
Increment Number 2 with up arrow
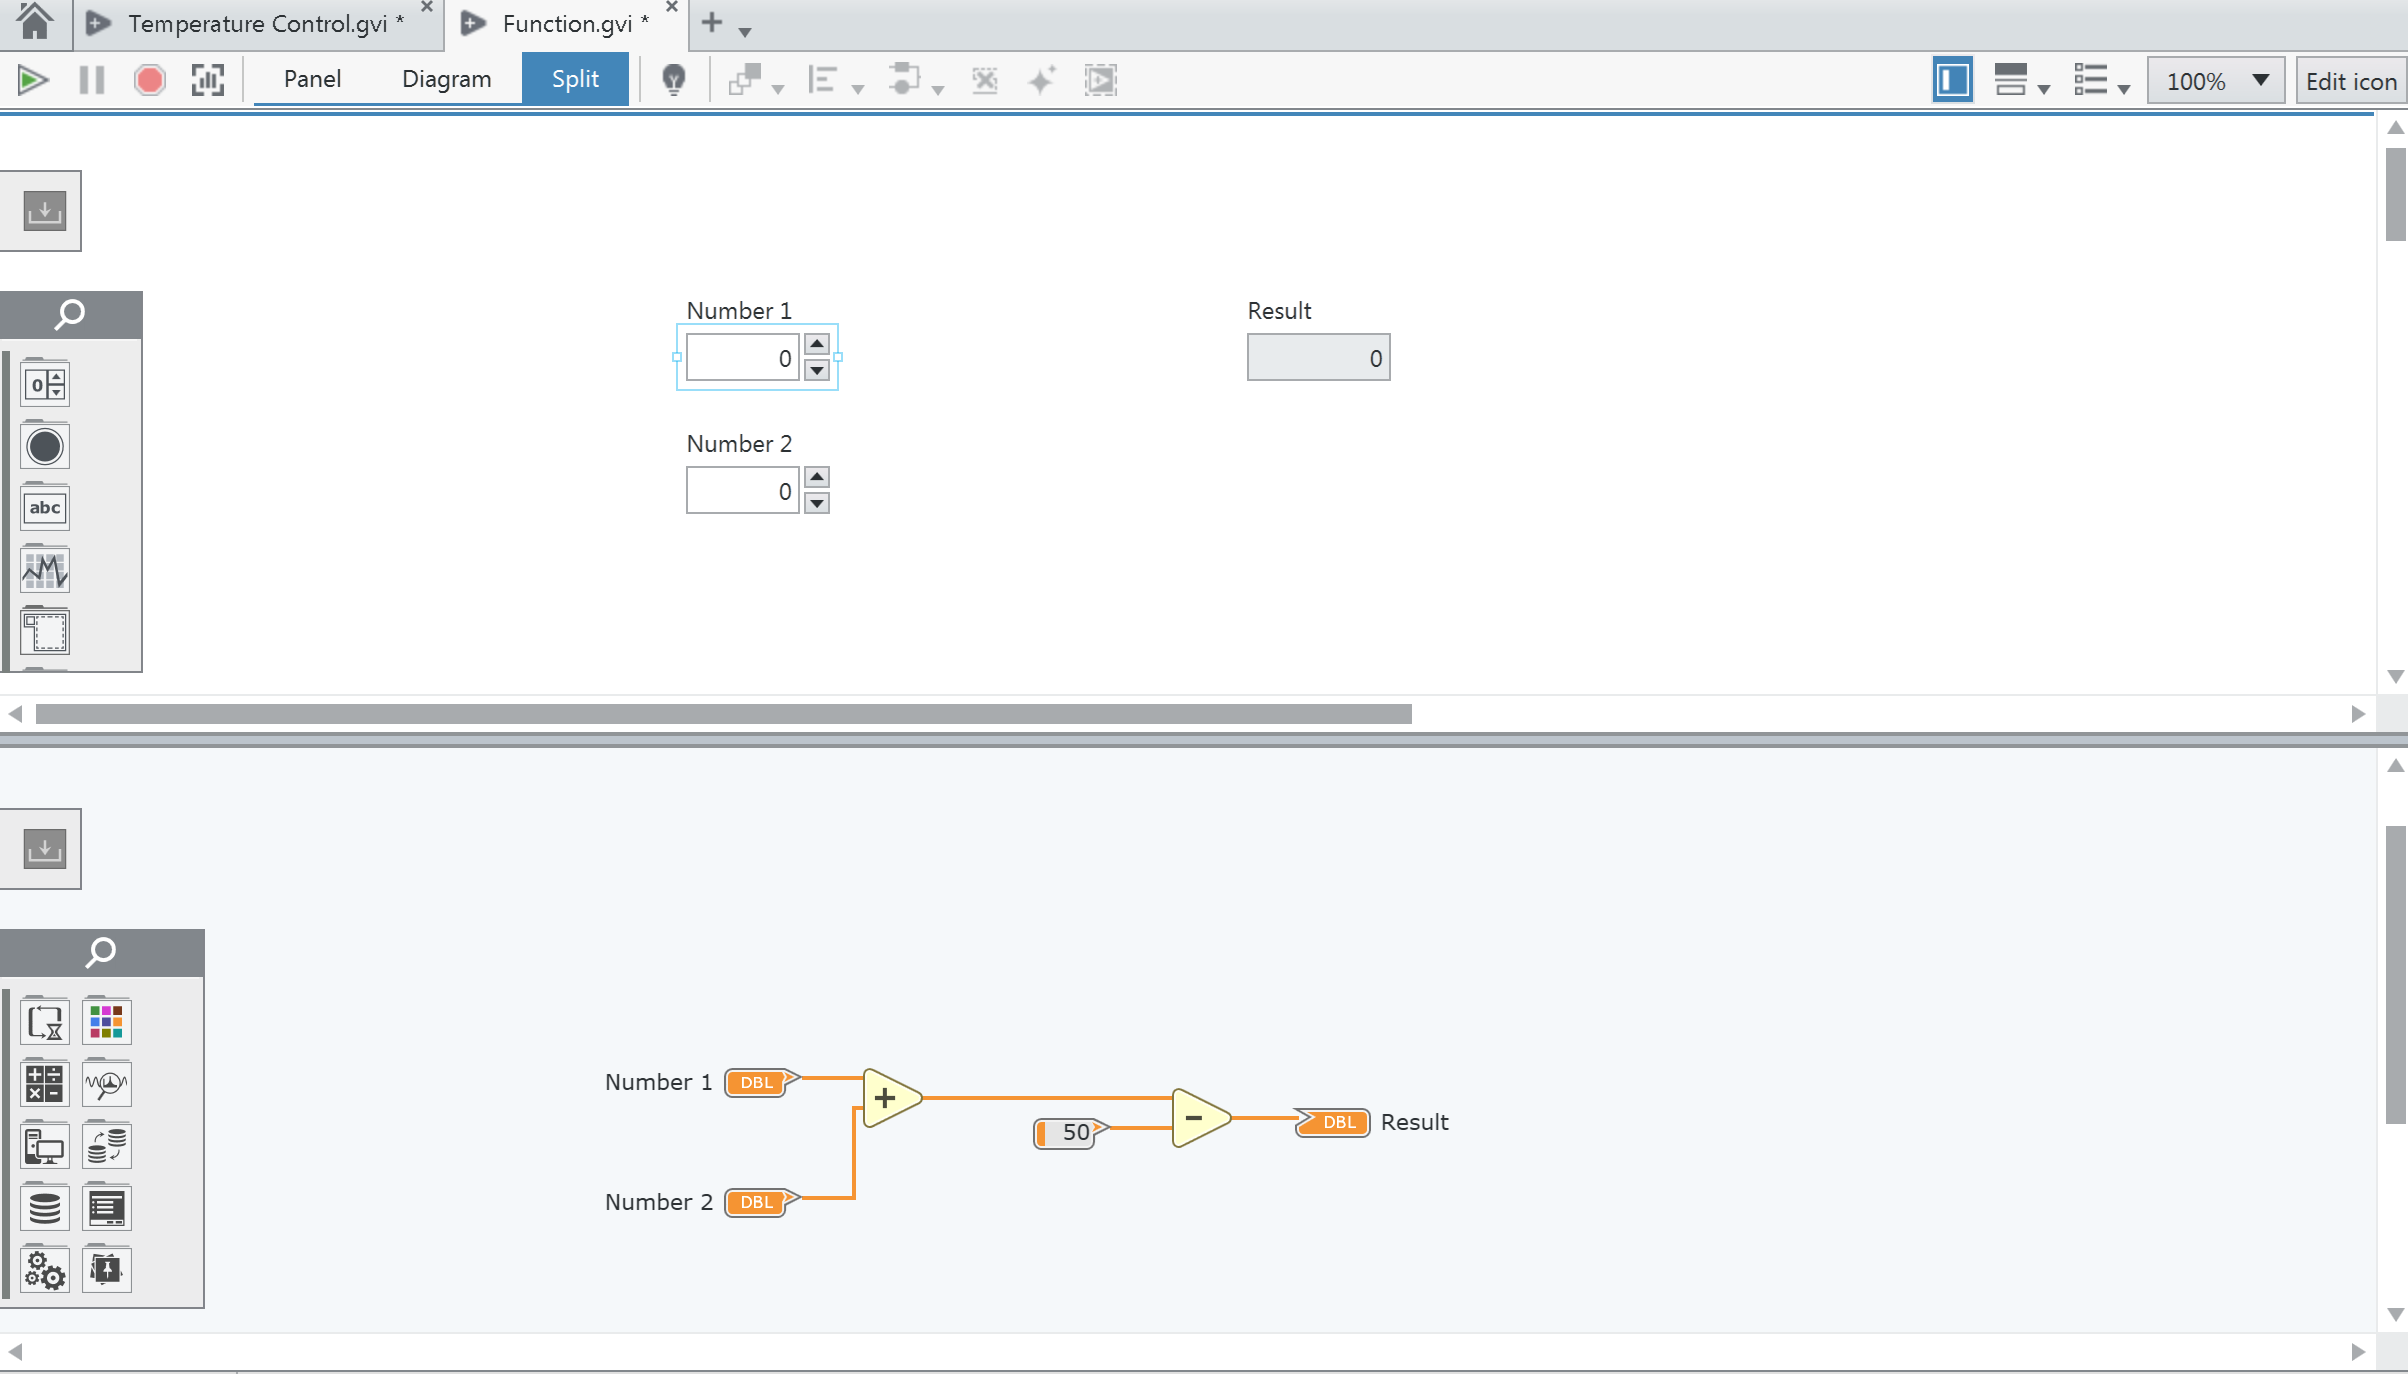817,477
